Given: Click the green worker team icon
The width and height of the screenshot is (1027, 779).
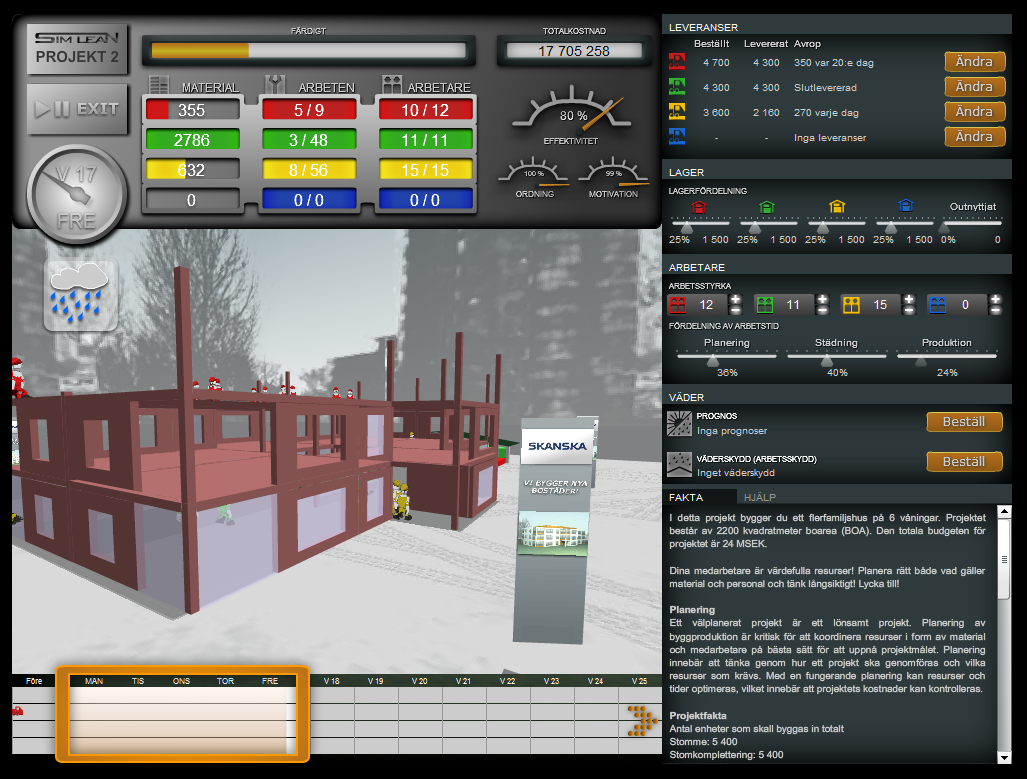Looking at the screenshot, I should pos(764,305).
